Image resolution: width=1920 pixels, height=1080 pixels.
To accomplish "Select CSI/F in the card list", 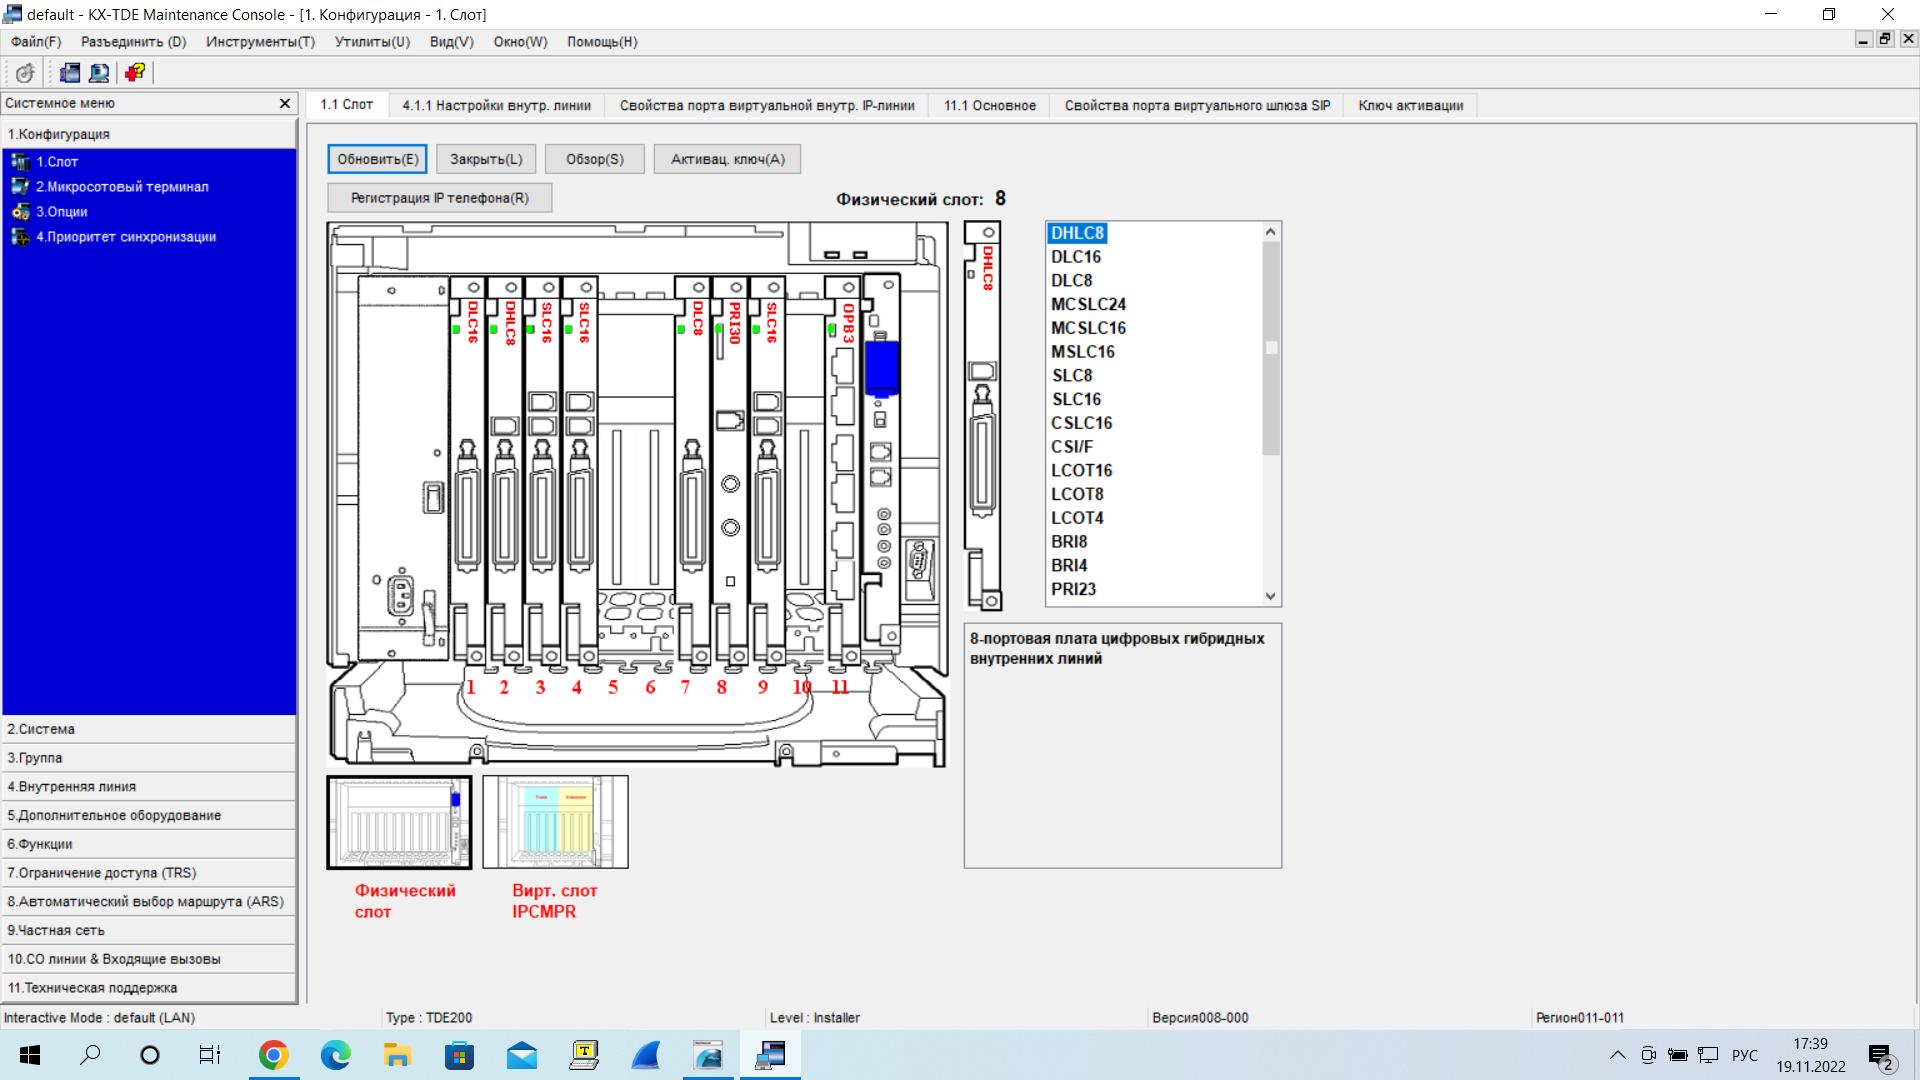I will [x=1072, y=447].
